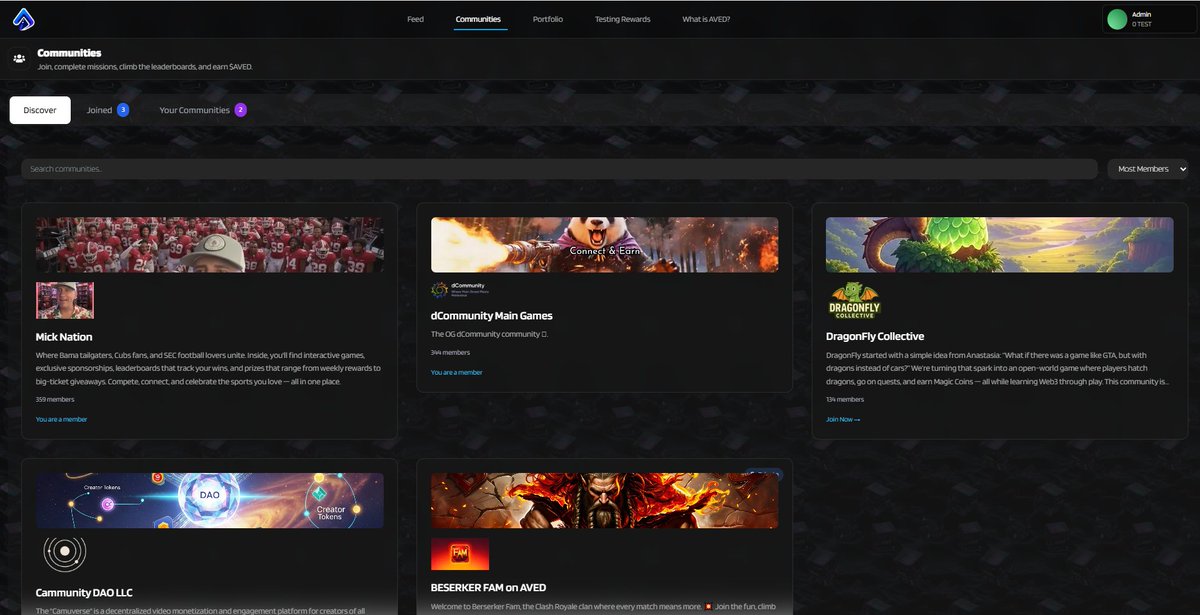
Task: Click 'You are a member' under Mick Nation
Action: [60, 419]
